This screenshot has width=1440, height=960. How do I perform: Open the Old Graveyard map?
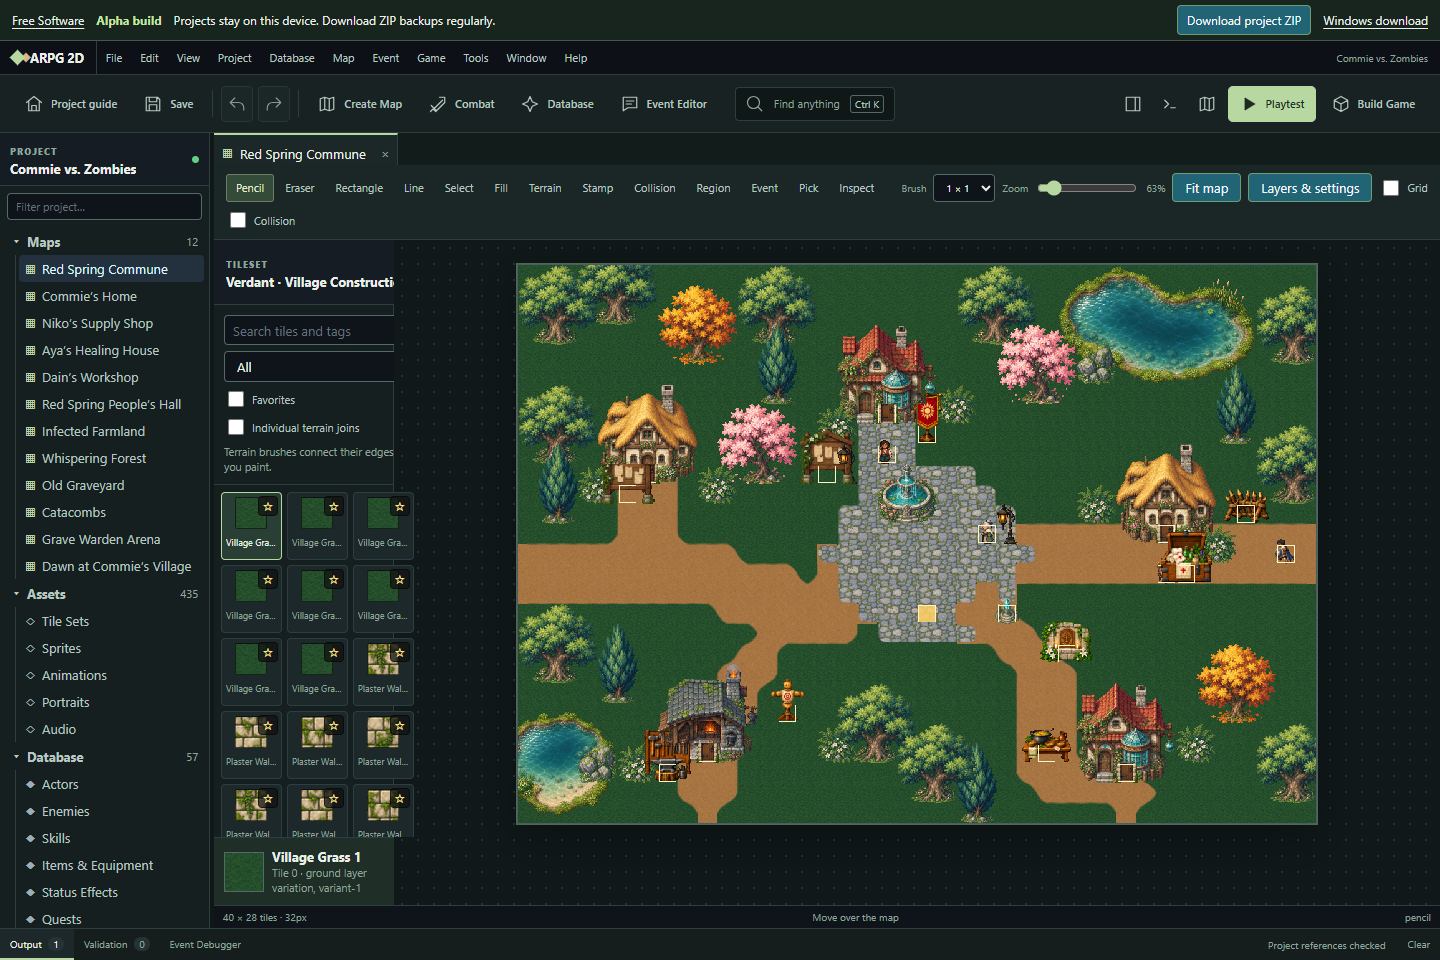coord(111,486)
